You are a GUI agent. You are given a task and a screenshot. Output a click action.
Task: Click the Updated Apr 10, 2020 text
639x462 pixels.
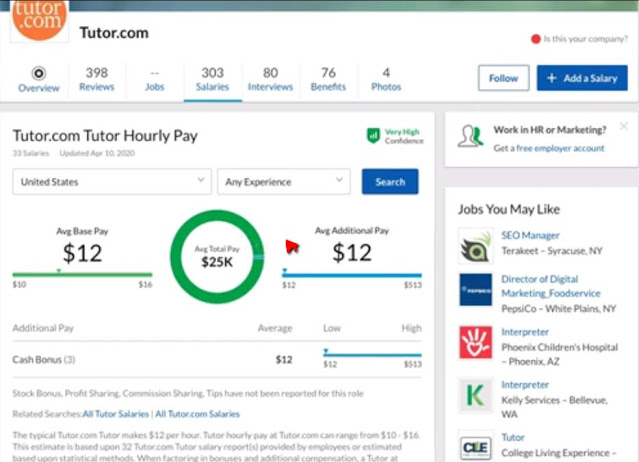(97, 153)
